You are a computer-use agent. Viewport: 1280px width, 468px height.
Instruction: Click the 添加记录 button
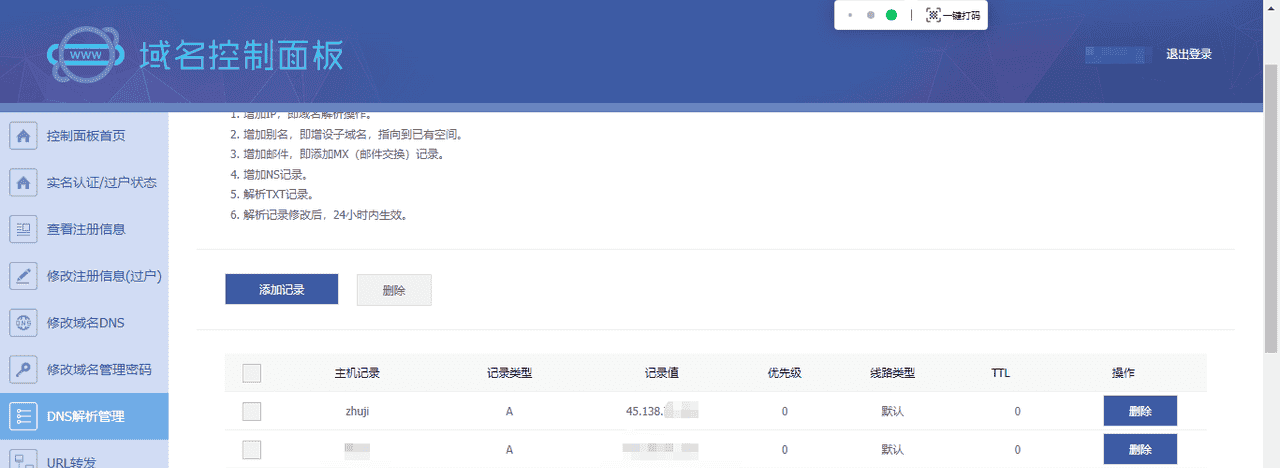coord(281,289)
